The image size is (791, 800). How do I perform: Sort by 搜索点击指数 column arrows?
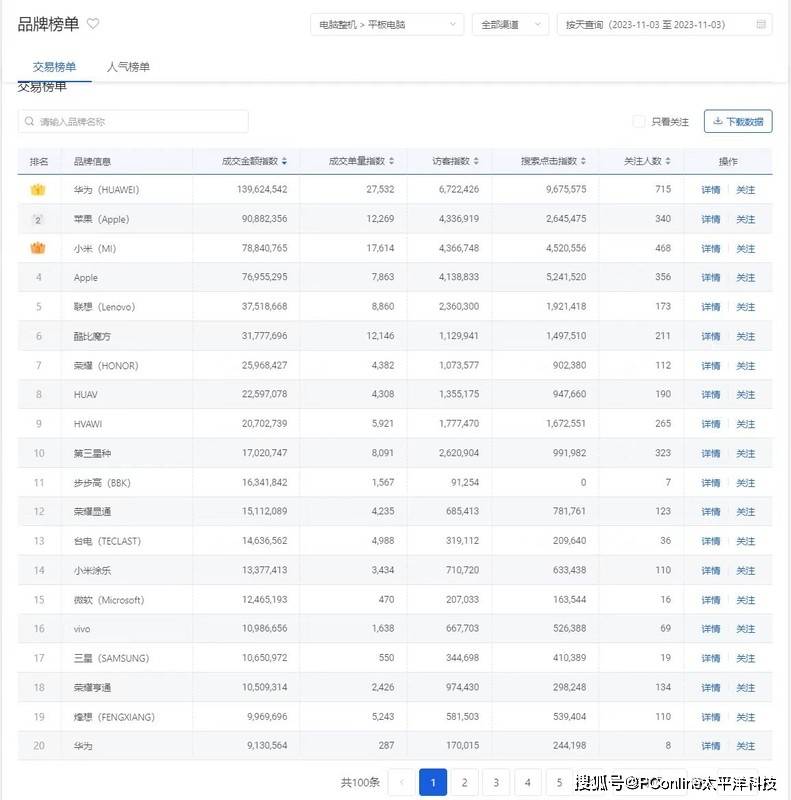[583, 161]
